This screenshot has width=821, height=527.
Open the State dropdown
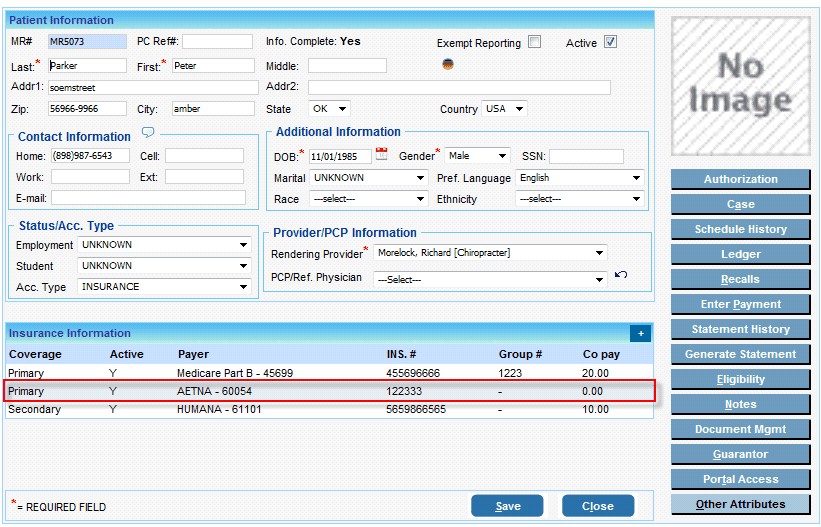pyautogui.click(x=330, y=109)
